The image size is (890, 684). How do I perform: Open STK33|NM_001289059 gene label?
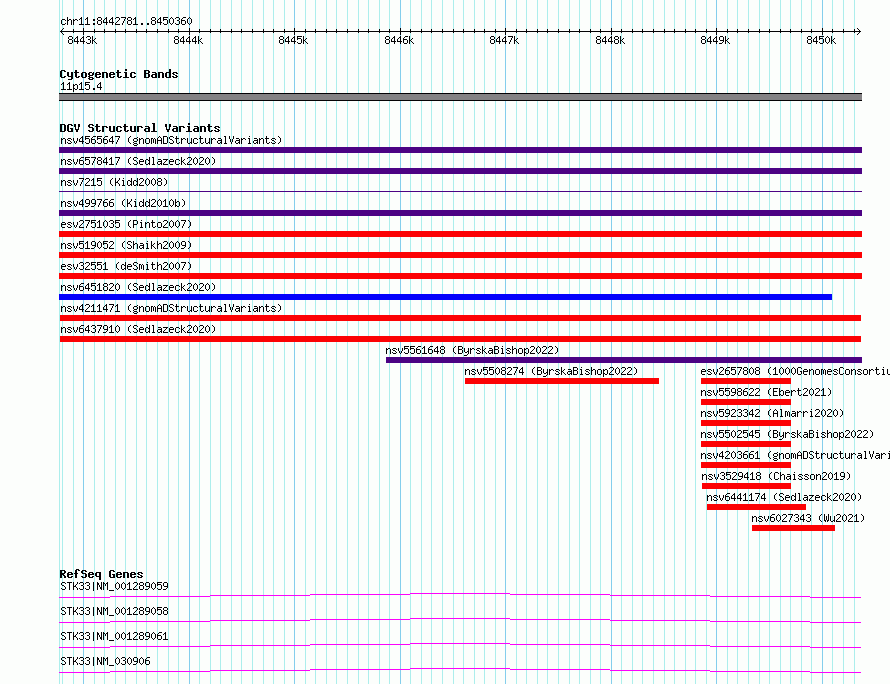pos(114,586)
